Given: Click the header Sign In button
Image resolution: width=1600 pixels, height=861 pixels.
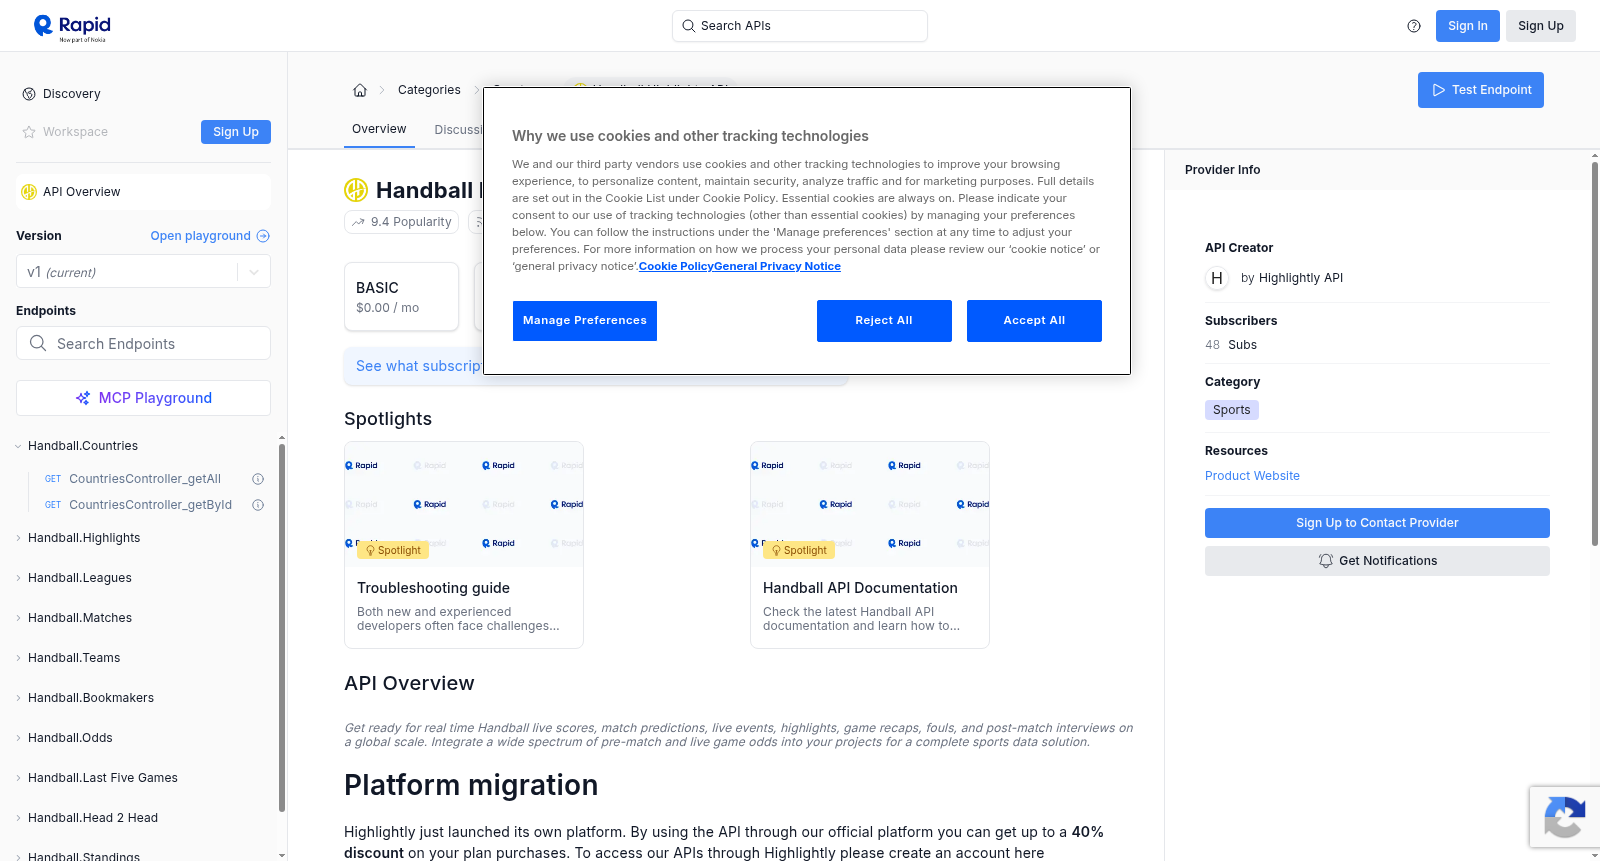Looking at the screenshot, I should pos(1468,26).
